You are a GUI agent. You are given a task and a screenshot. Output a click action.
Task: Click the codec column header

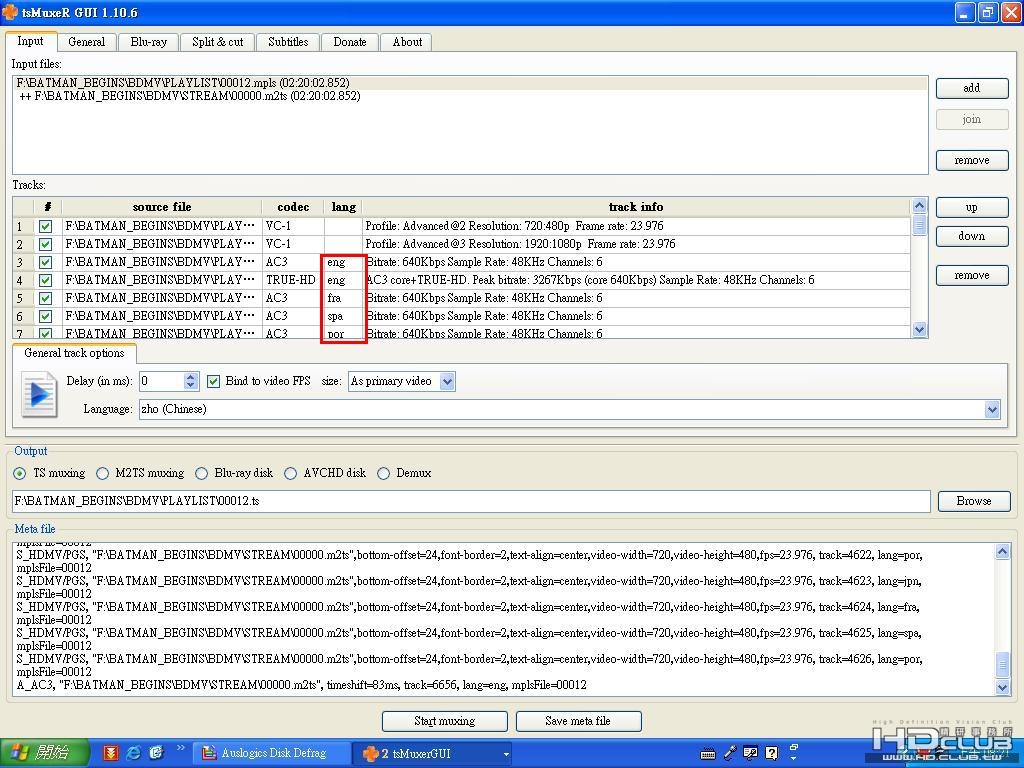click(293, 207)
